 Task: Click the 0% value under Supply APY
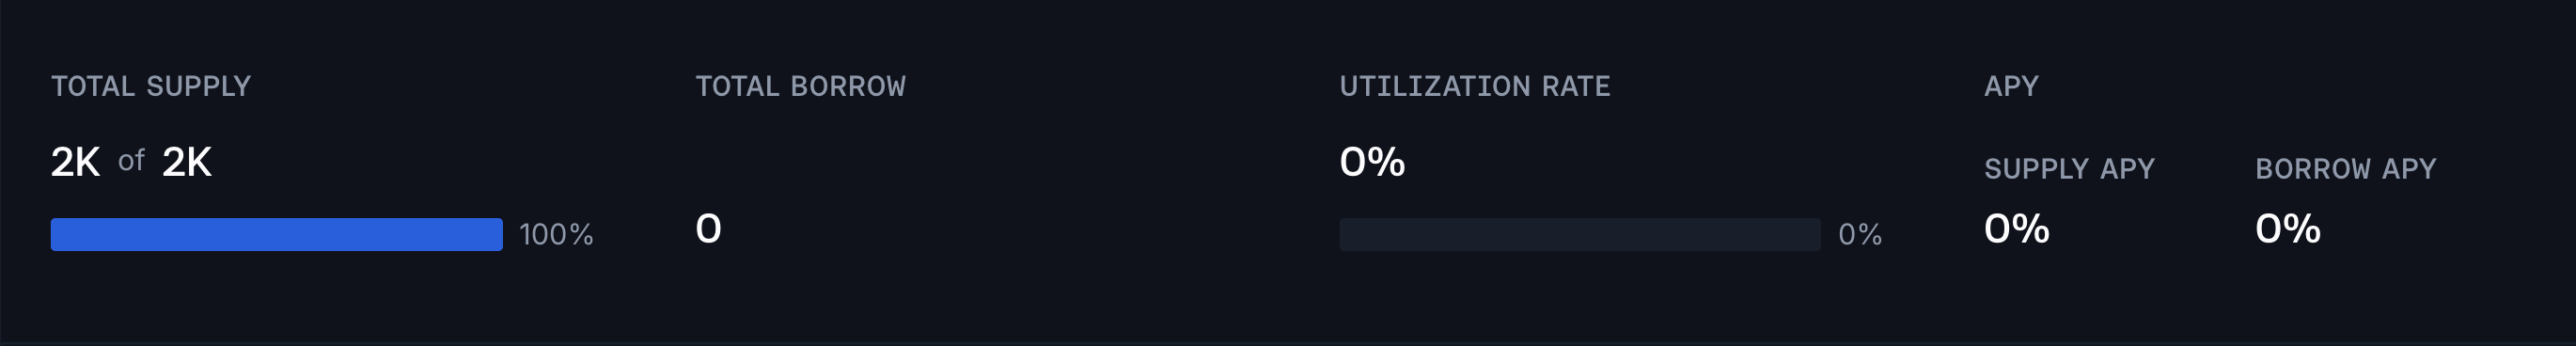[x=2016, y=229]
